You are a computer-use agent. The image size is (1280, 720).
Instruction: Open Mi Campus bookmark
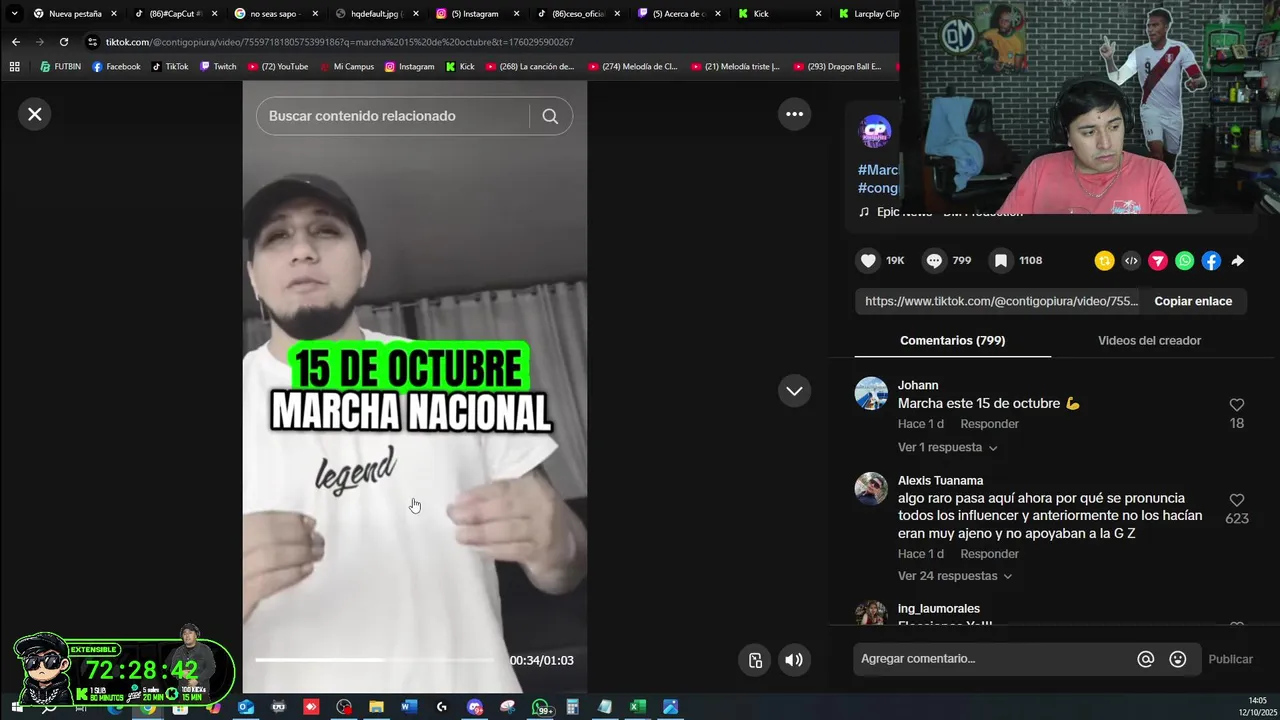pos(346,67)
